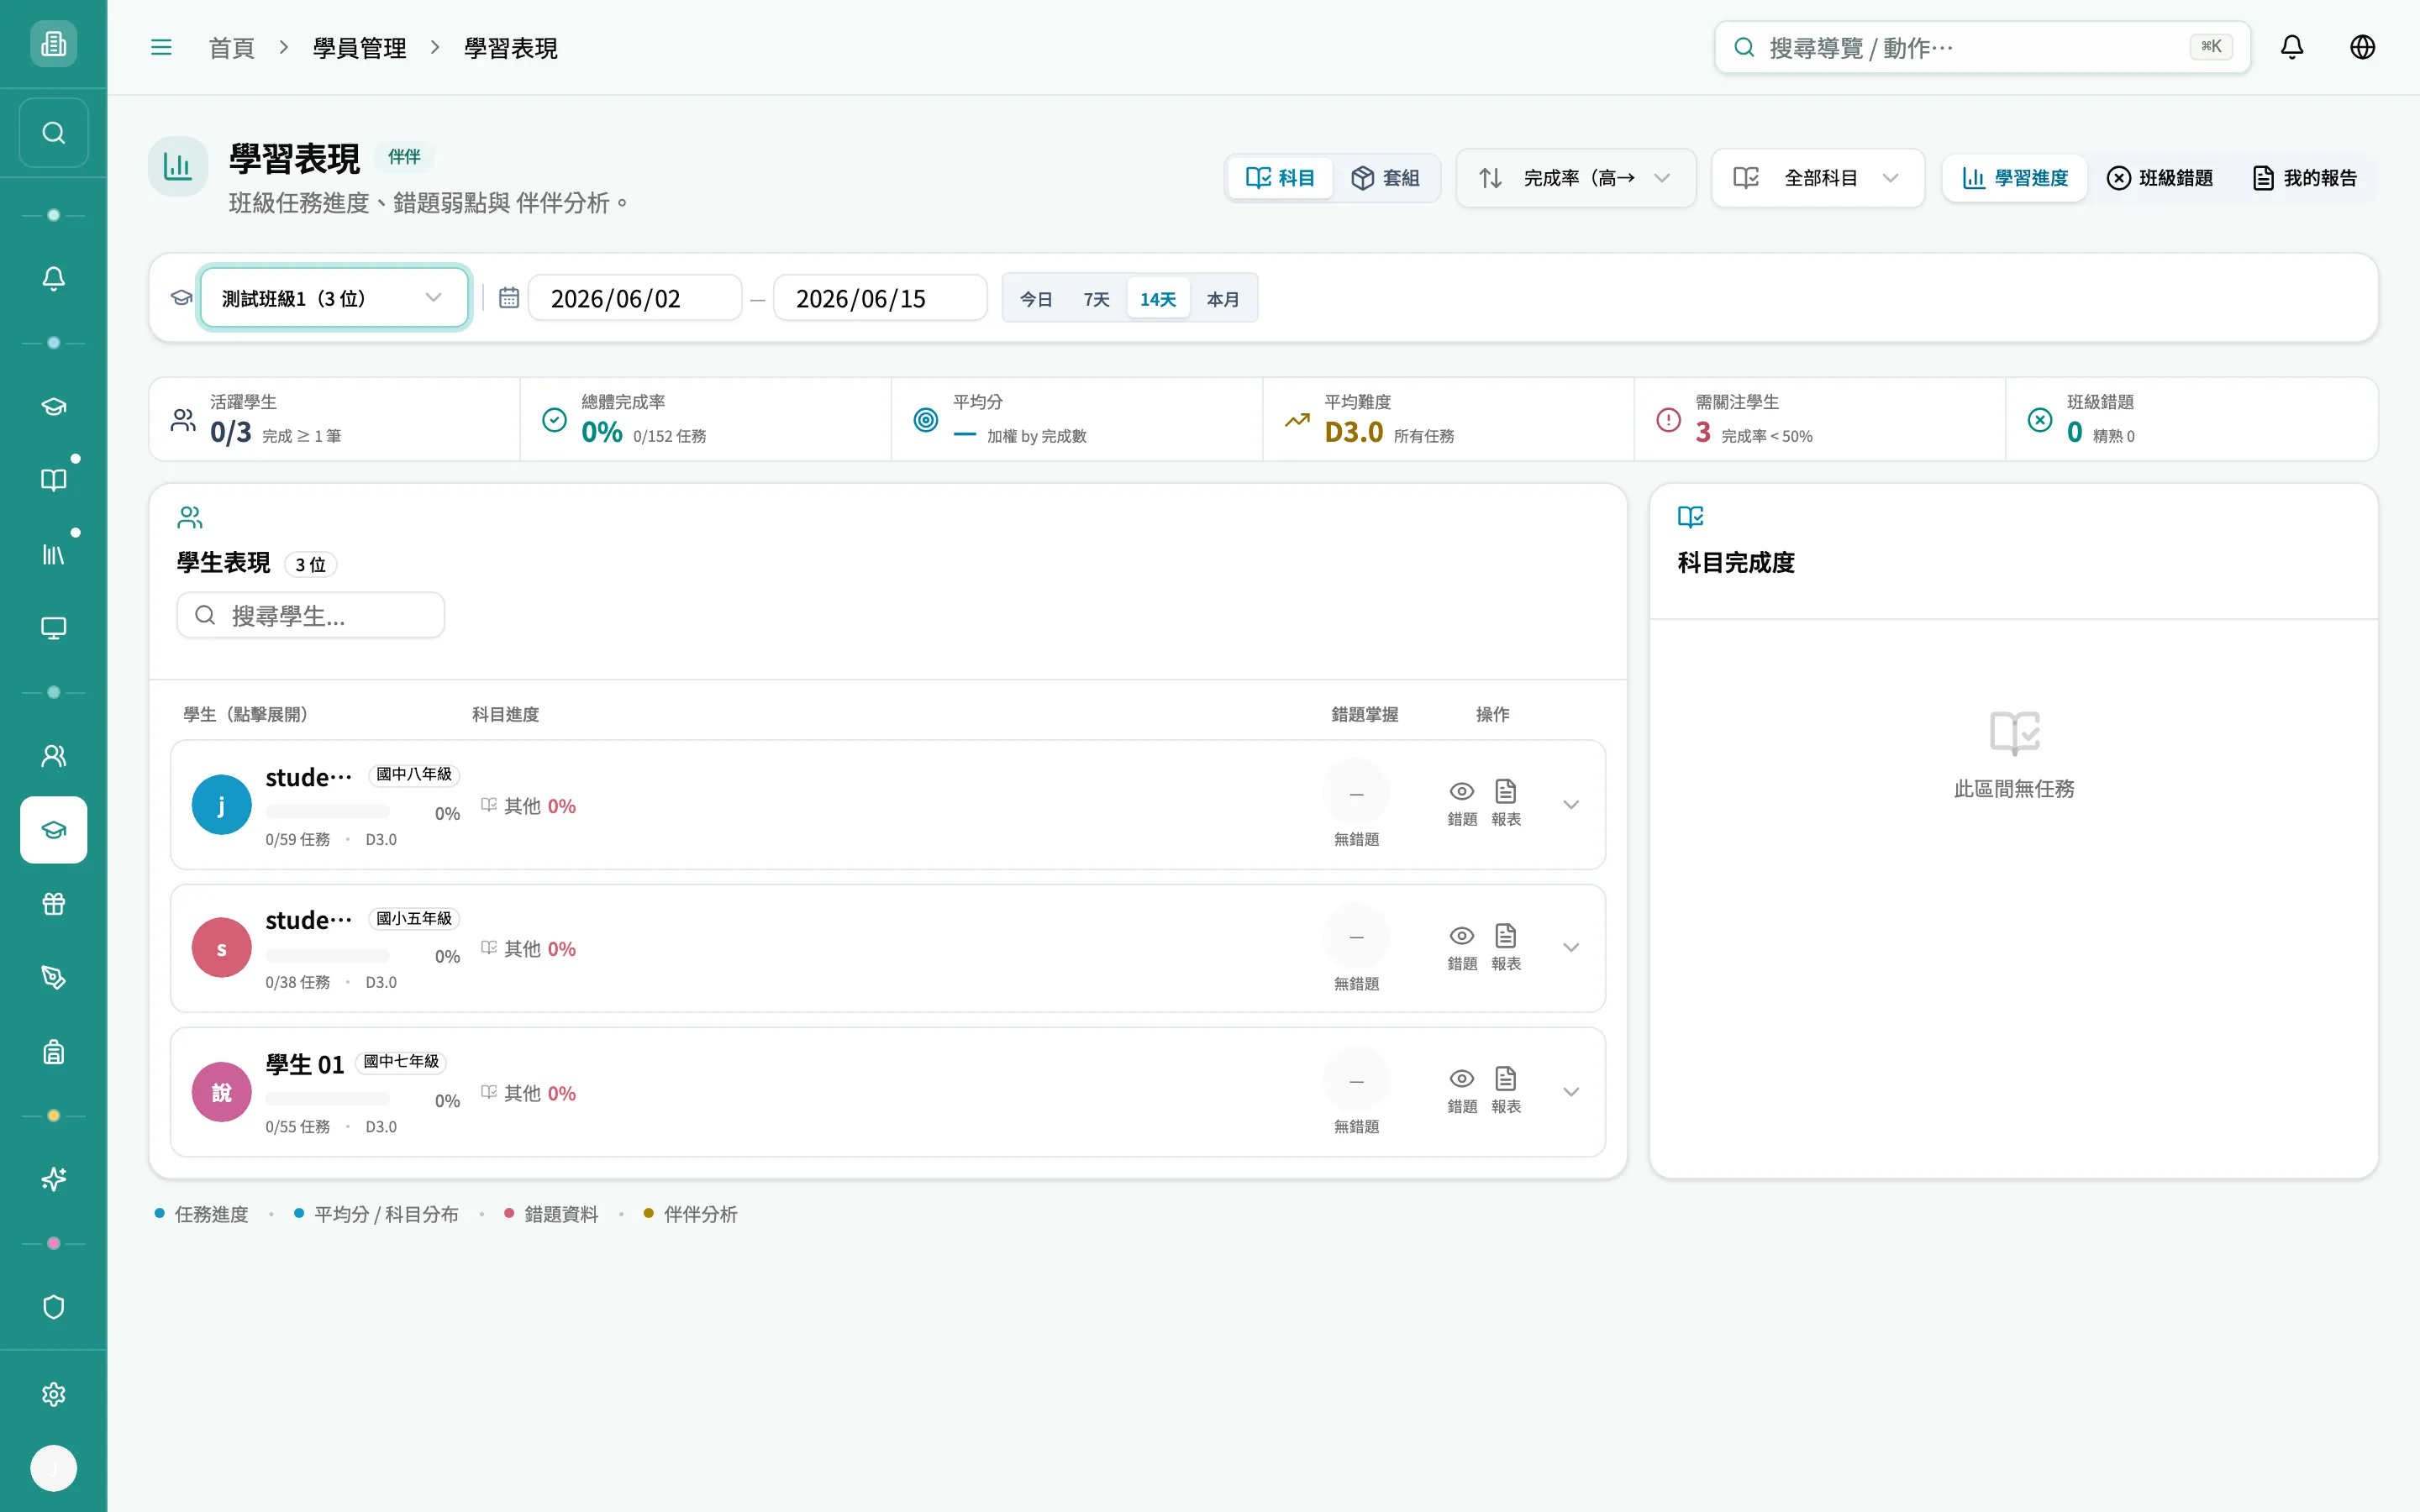The image size is (2420, 1512).
Task: Click the 平均難度 D3.0 stat card
Action: coord(1448,419)
